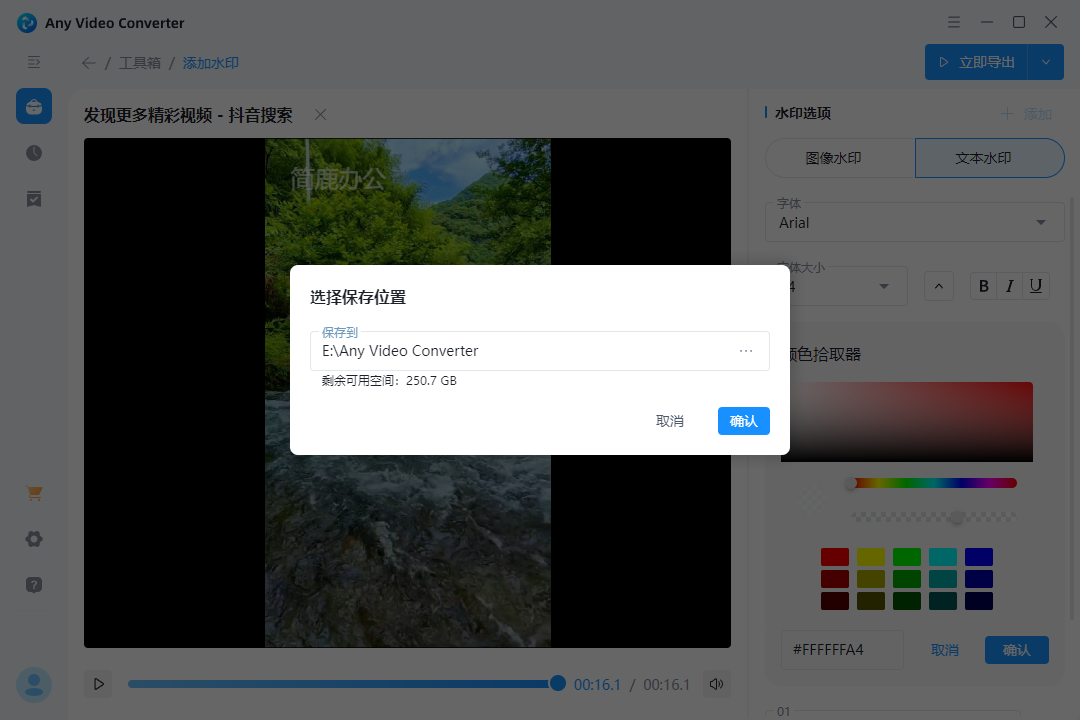The image size is (1080, 720).
Task: Cancel the save location dialog
Action: point(669,421)
